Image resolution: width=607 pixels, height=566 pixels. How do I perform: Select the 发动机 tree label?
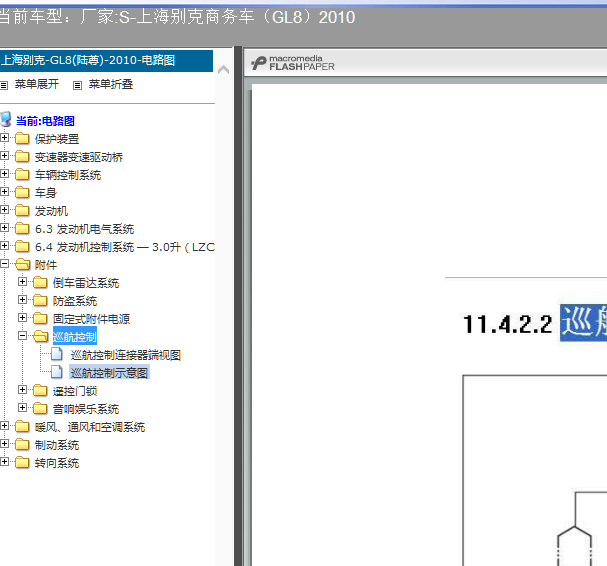[51, 211]
